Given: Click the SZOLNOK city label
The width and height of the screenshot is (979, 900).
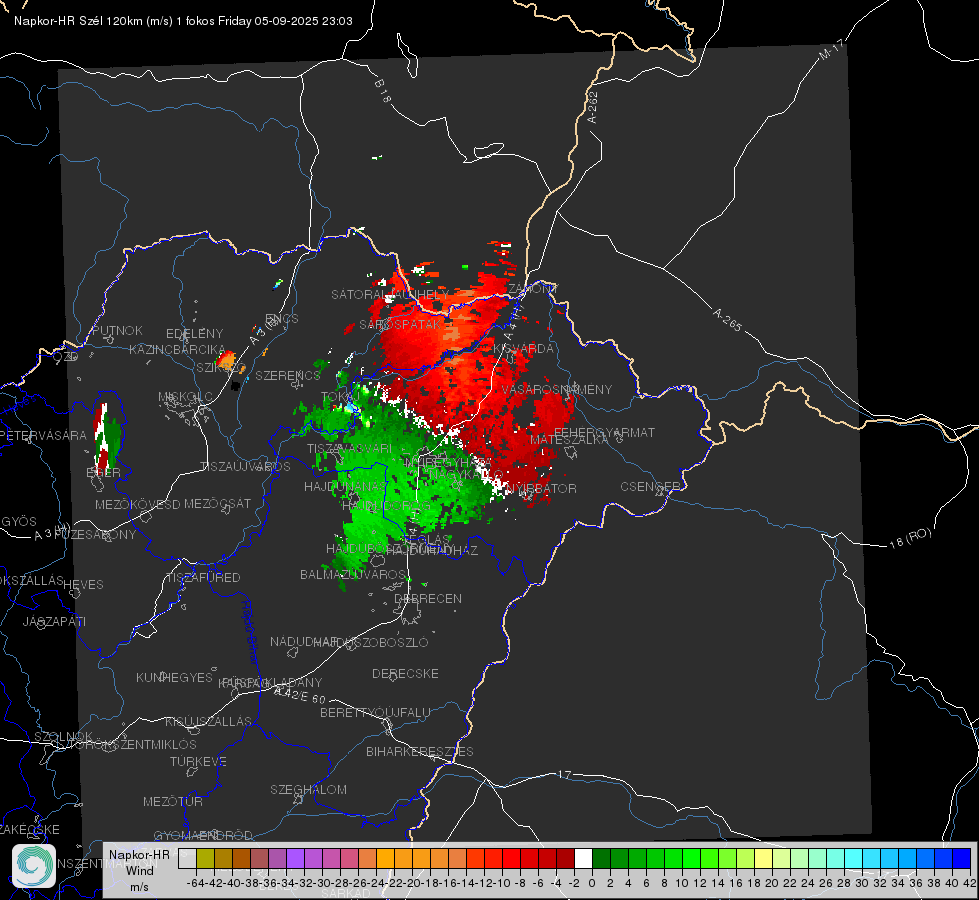Looking at the screenshot, I should coord(64,737).
